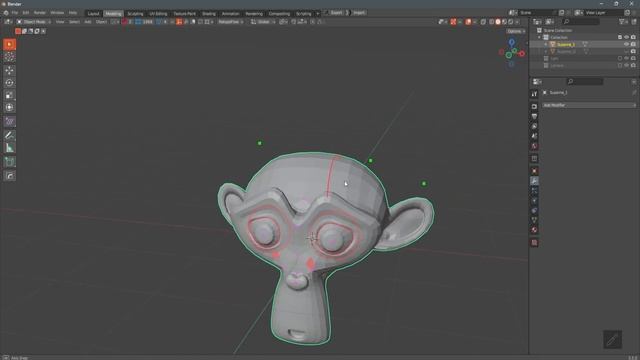Open the Add Modifier dropdown
The height and width of the screenshot is (360, 640).
pyautogui.click(x=589, y=105)
